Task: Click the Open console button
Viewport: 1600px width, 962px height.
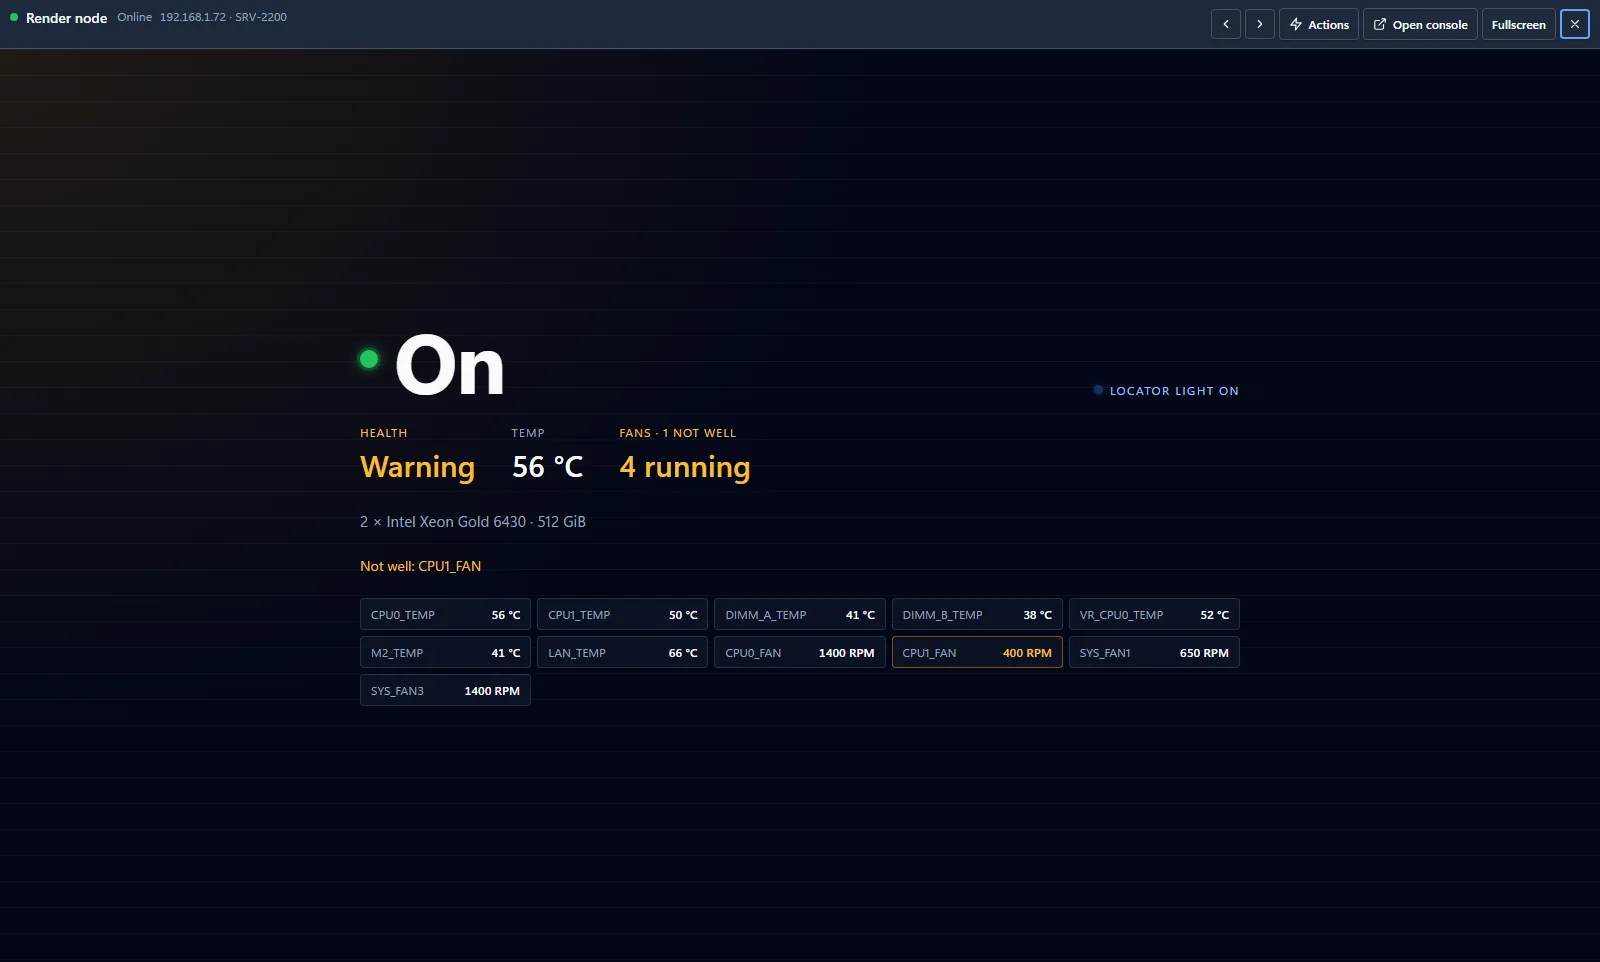Action: [x=1420, y=24]
